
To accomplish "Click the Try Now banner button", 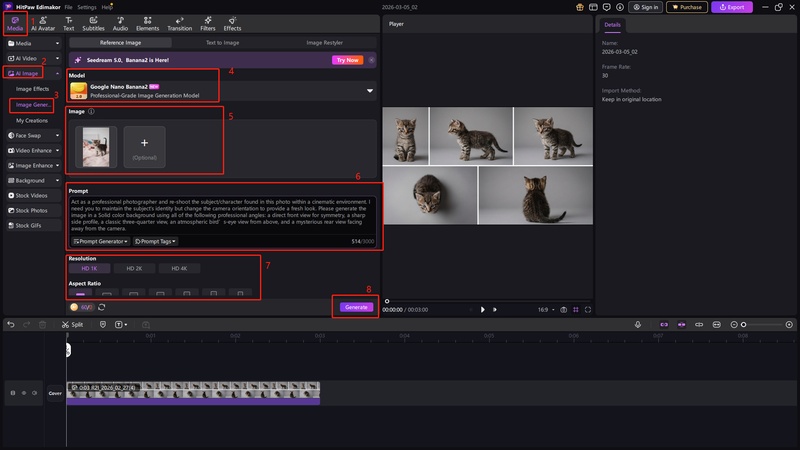I will [x=346, y=60].
